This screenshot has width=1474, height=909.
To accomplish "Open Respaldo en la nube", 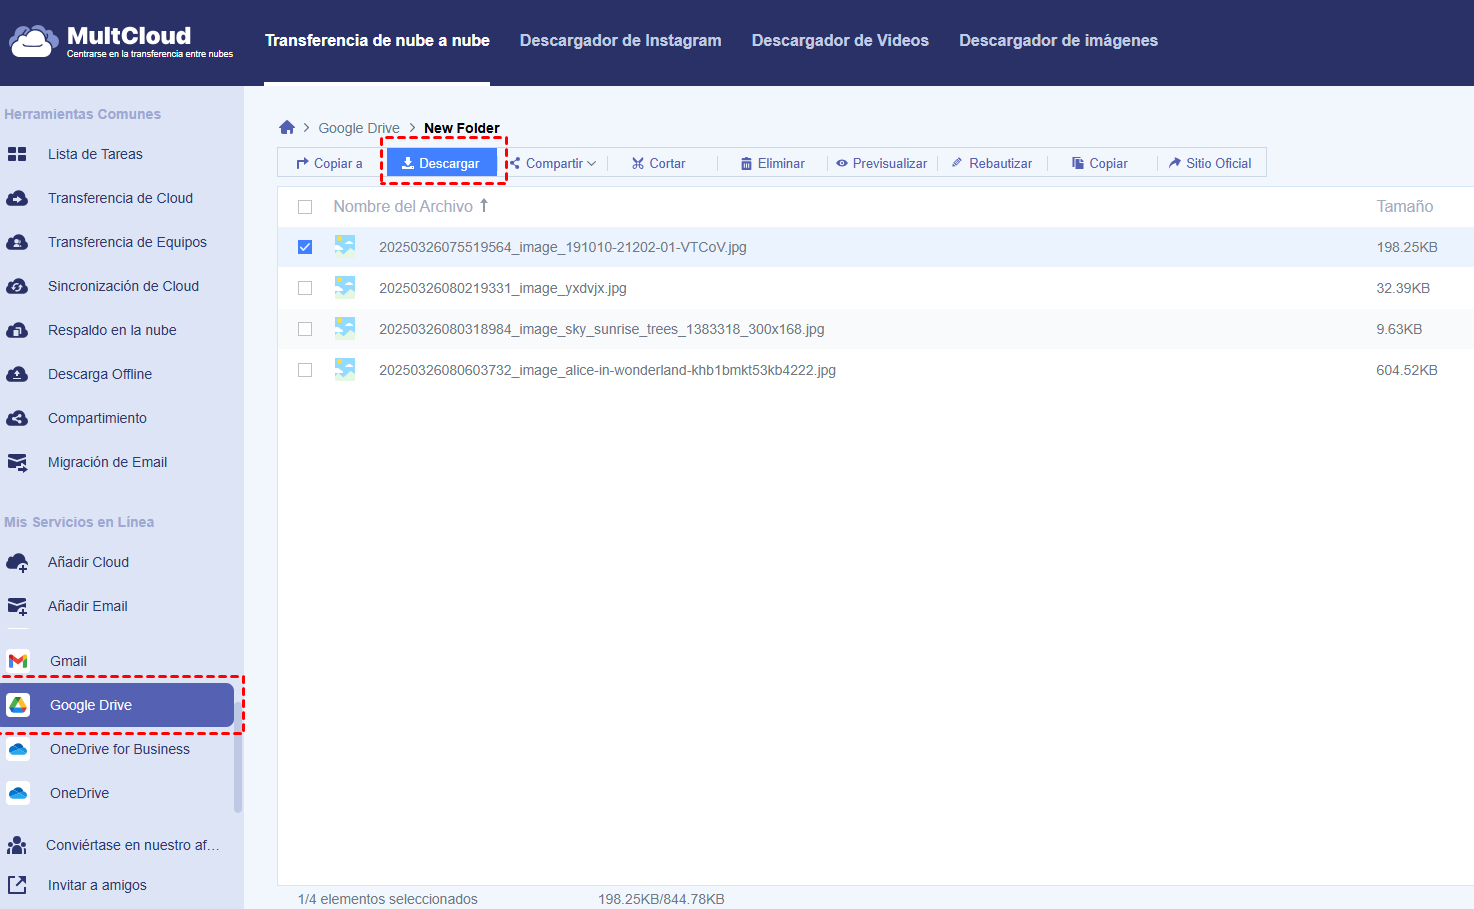I will (x=112, y=330).
